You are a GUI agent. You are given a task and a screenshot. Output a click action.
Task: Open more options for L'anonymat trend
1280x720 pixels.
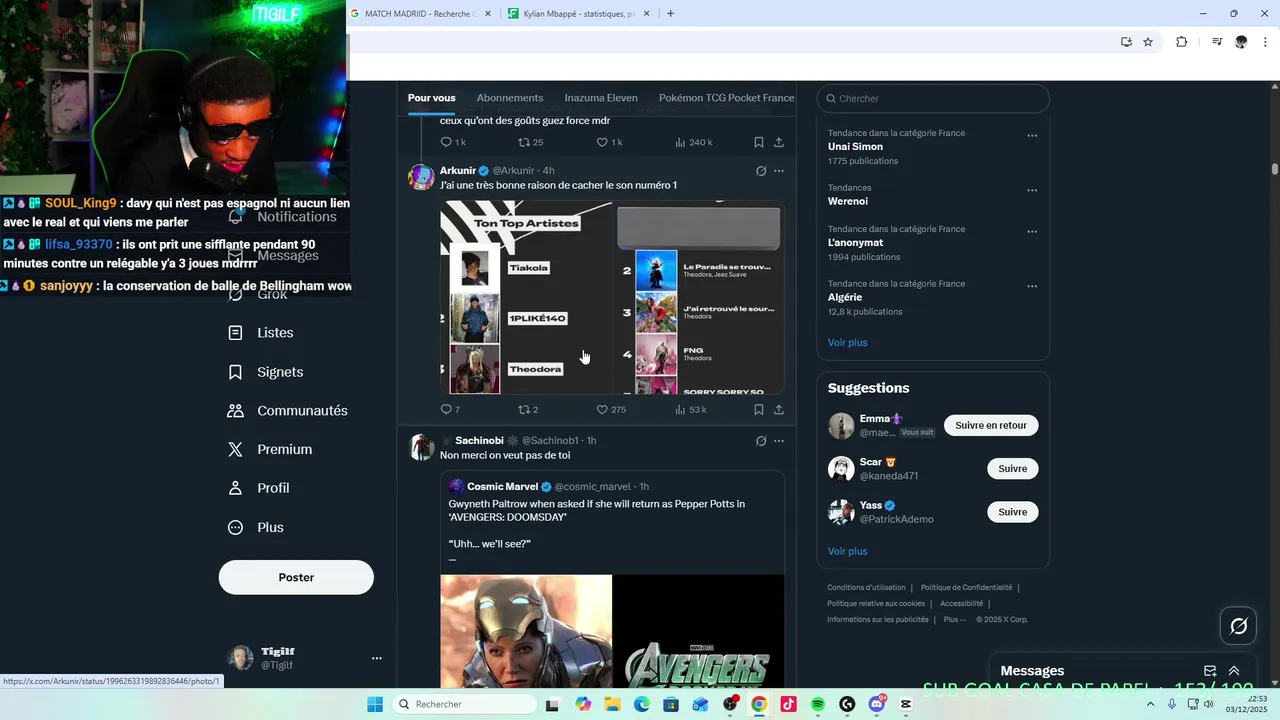tap(1032, 232)
